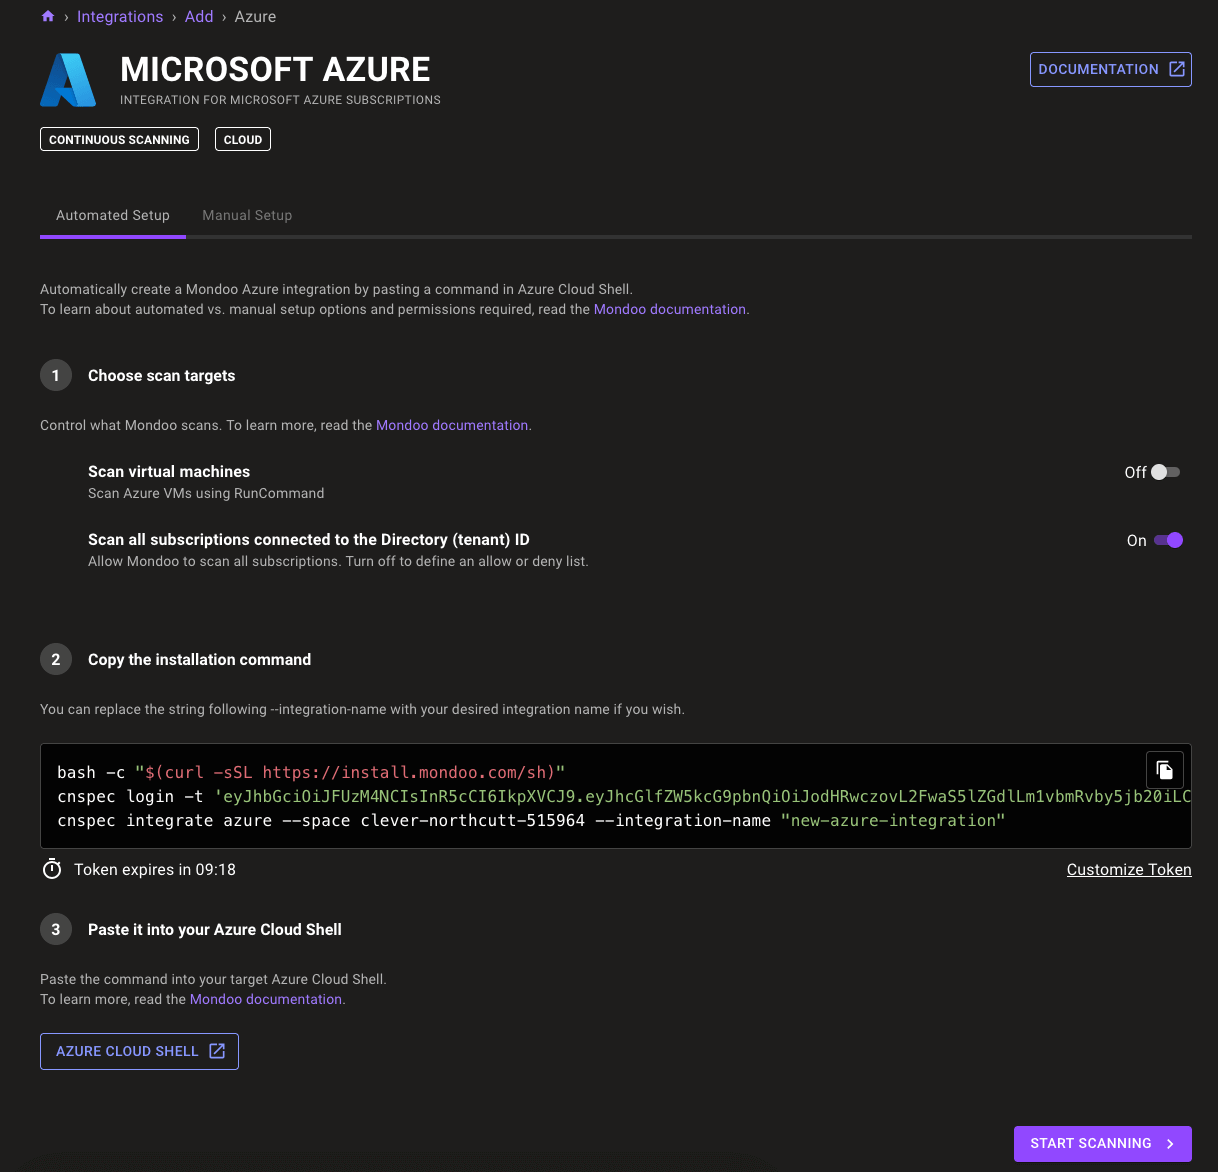This screenshot has height=1172, width=1218.
Task: Enable the Scan virtual machines toggle
Action: (1165, 472)
